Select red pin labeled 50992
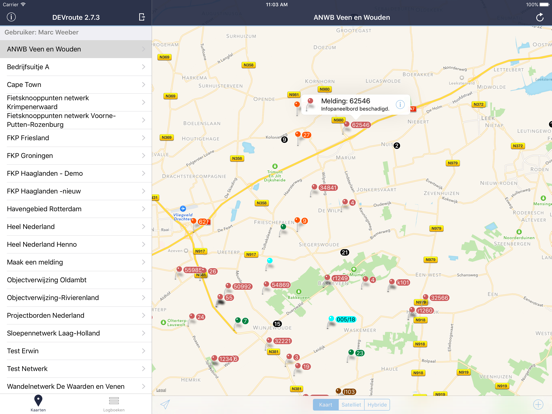Viewport: 552px width, 414px height. pos(239,287)
